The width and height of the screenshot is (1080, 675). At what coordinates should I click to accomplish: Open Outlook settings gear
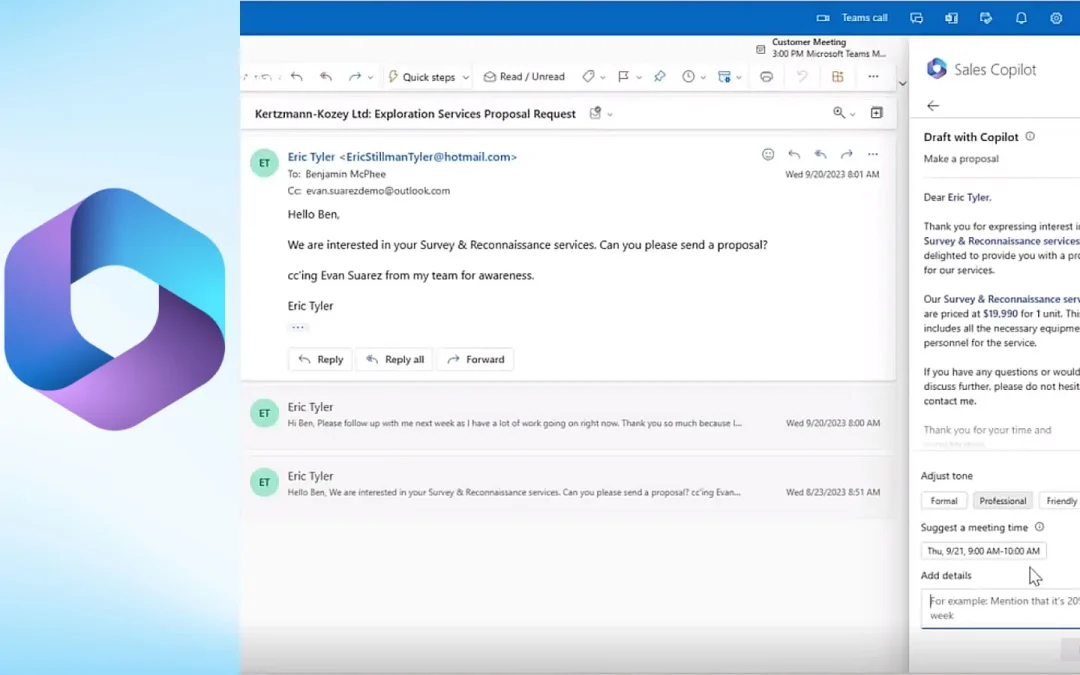(1056, 18)
